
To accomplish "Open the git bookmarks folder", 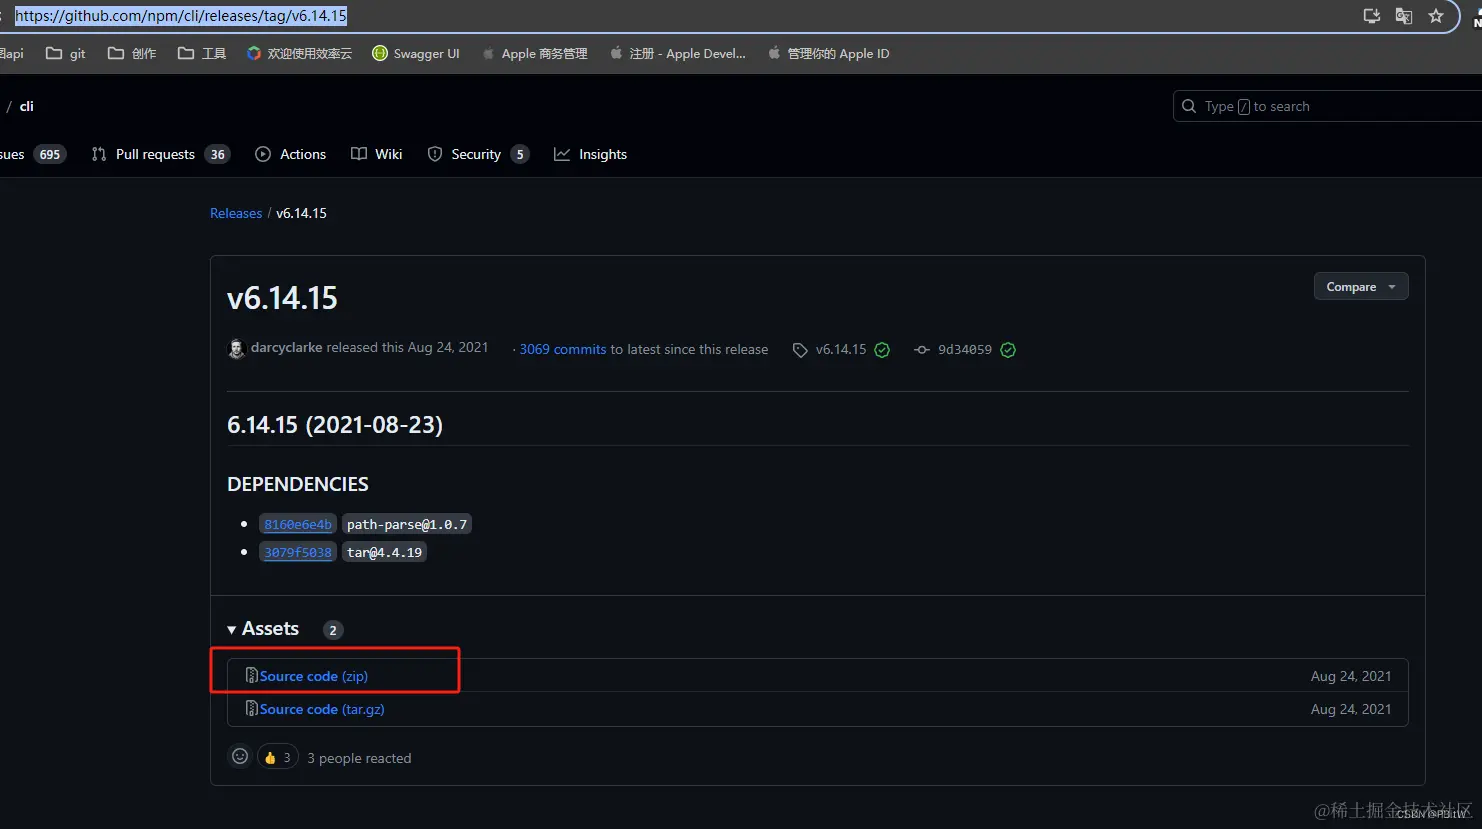I will [66, 54].
